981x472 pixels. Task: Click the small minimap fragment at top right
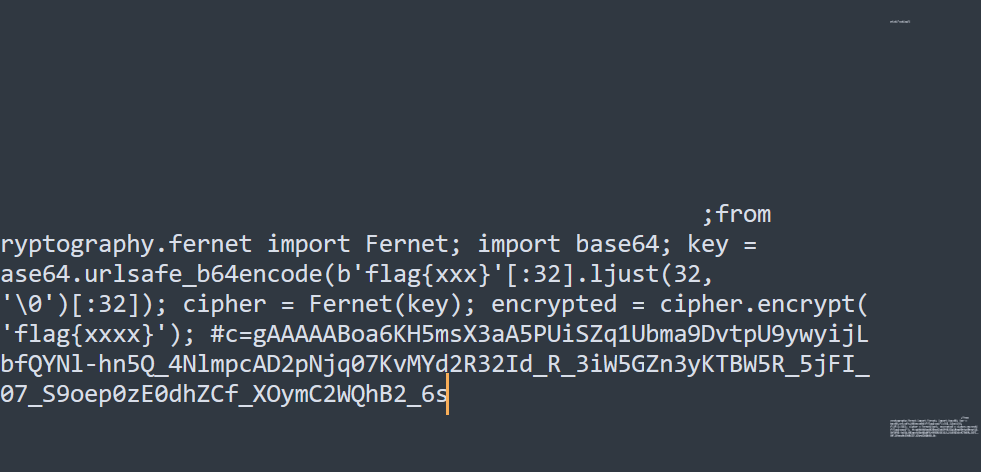[900, 21]
